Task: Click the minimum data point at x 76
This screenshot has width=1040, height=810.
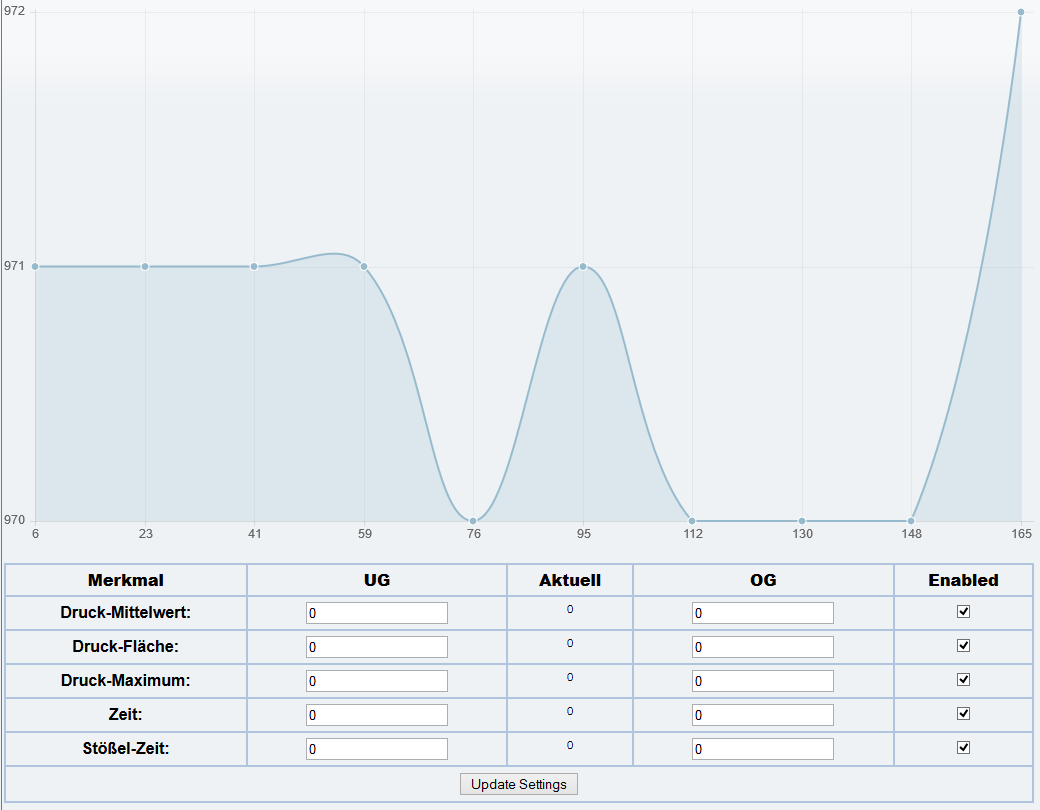Action: [x=473, y=521]
